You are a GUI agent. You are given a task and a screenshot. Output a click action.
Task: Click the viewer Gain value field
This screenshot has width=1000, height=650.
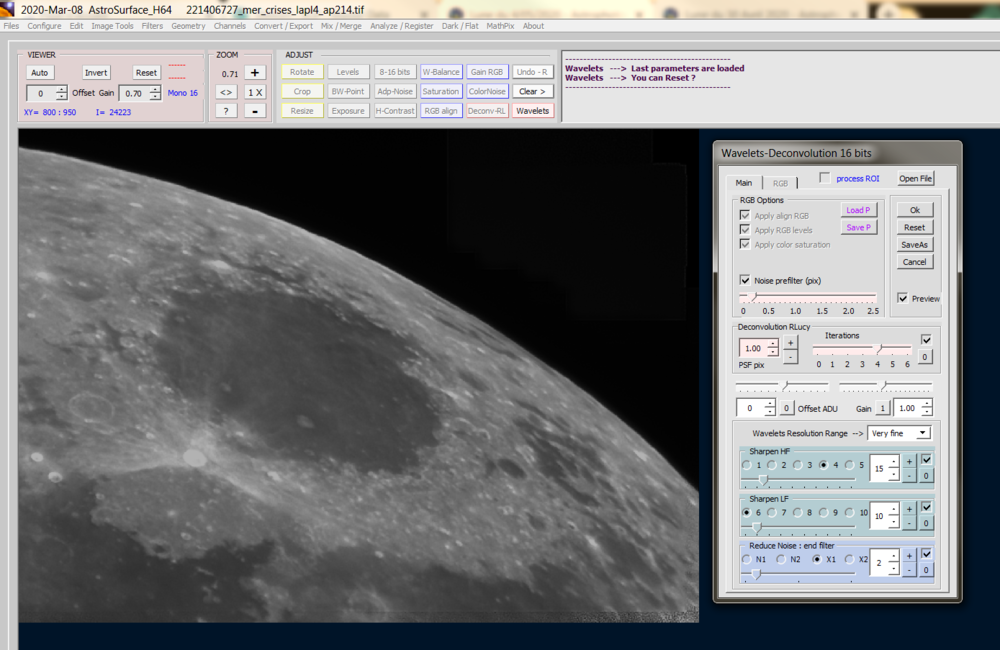(x=135, y=93)
